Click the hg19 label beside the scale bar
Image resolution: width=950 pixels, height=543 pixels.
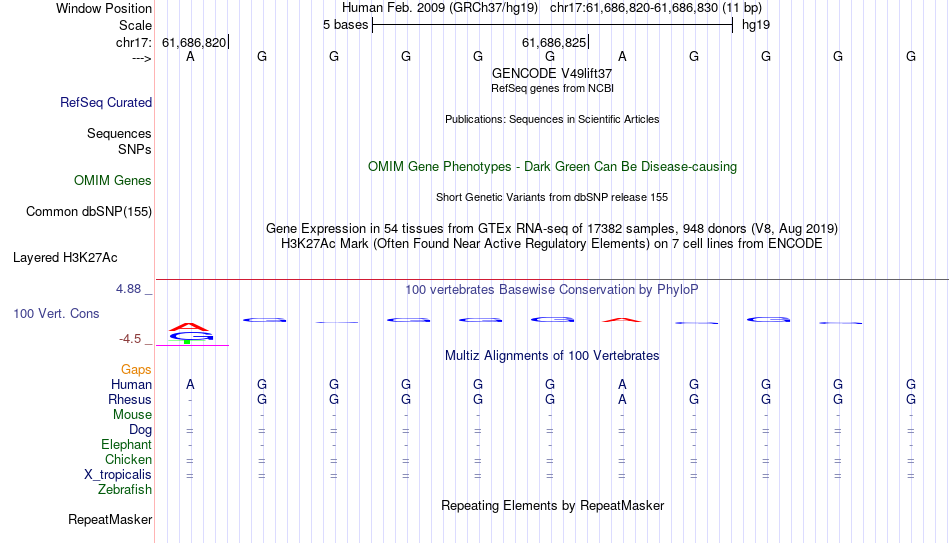(x=756, y=25)
